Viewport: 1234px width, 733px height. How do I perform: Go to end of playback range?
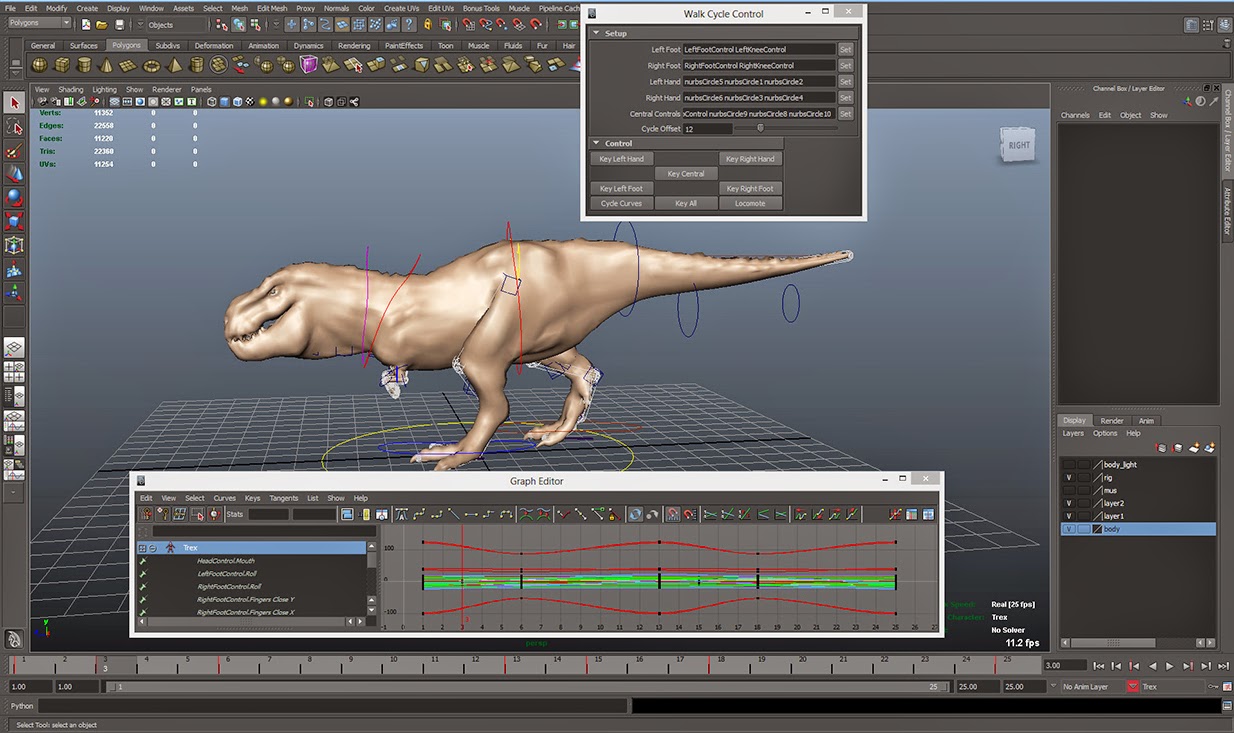(1224, 665)
